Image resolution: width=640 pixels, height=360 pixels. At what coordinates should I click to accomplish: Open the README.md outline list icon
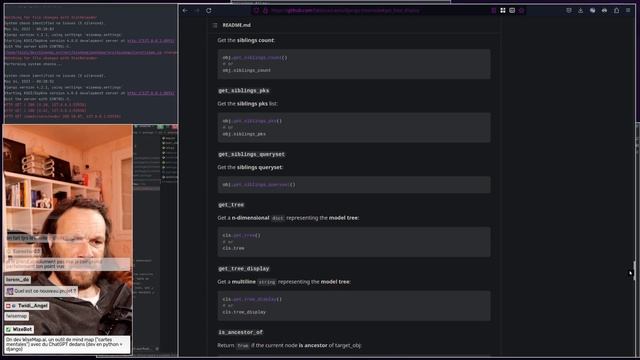coord(215,25)
